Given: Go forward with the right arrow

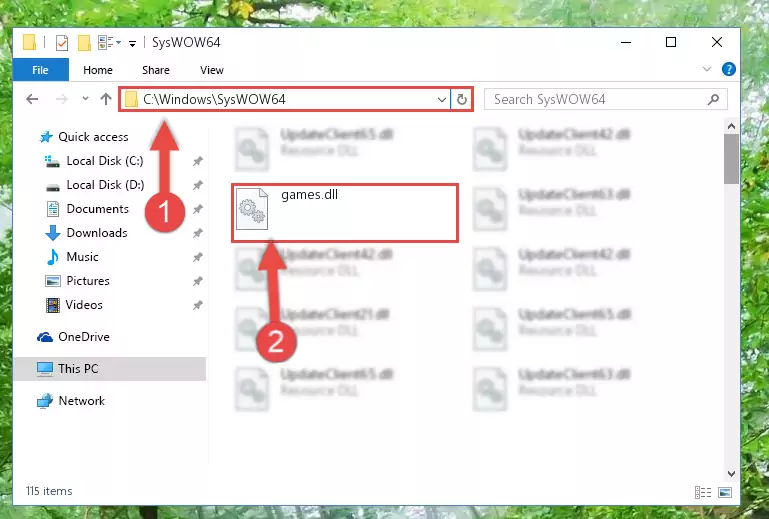Looking at the screenshot, I should tap(62, 99).
